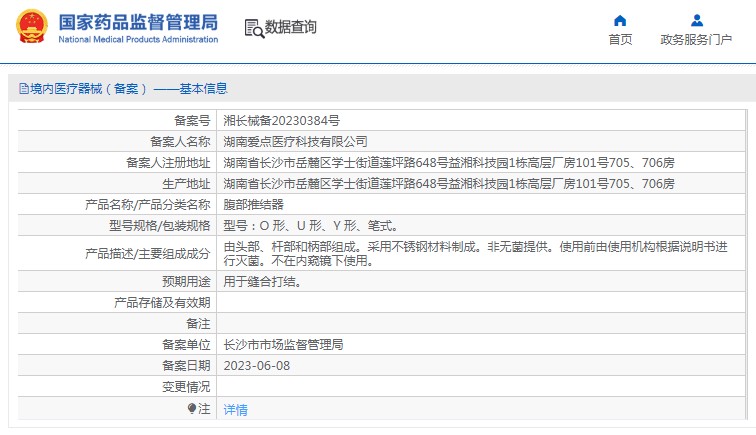This screenshot has width=756, height=435.
Task: Go to 首页 home page
Action: [620, 40]
